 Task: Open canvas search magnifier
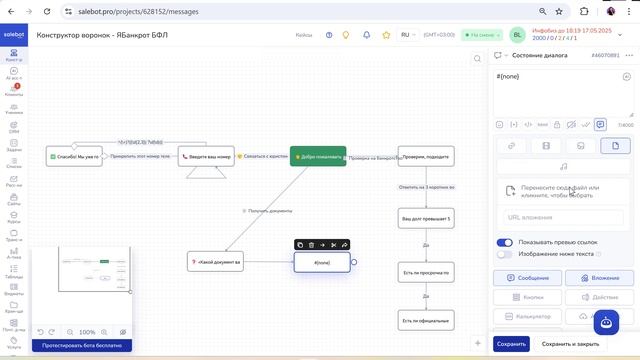[477, 59]
